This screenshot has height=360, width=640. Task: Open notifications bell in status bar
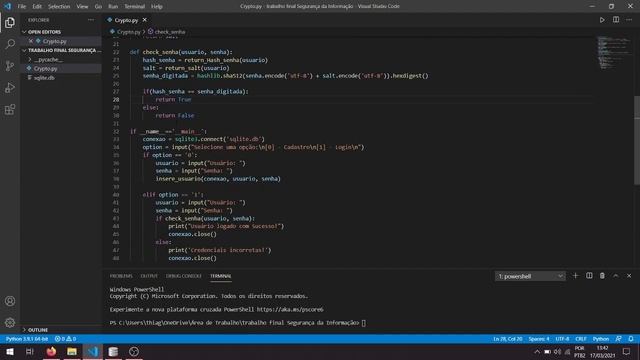coord(631,339)
